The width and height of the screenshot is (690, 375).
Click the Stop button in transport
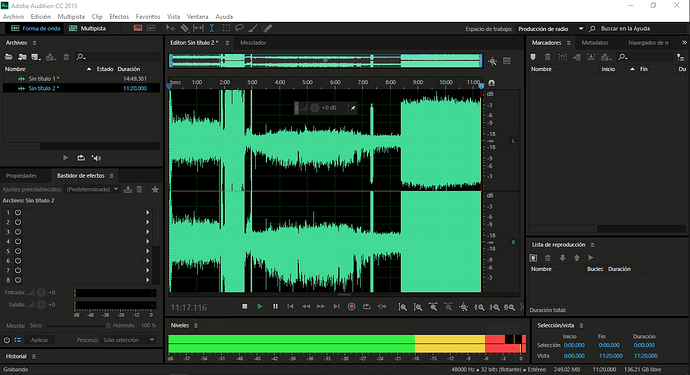(245, 306)
